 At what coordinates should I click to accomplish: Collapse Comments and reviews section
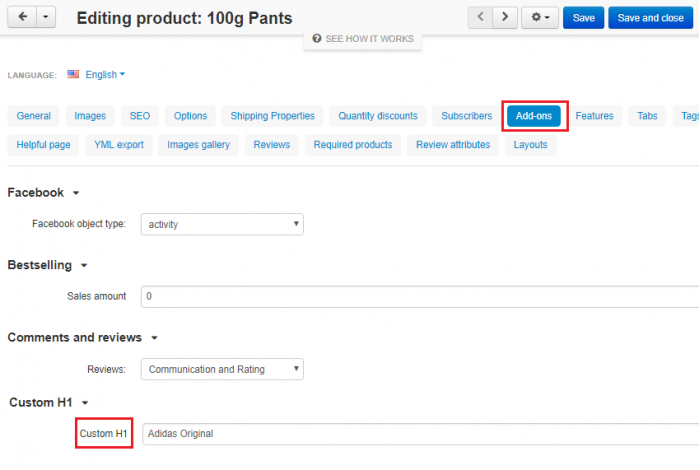(83, 338)
